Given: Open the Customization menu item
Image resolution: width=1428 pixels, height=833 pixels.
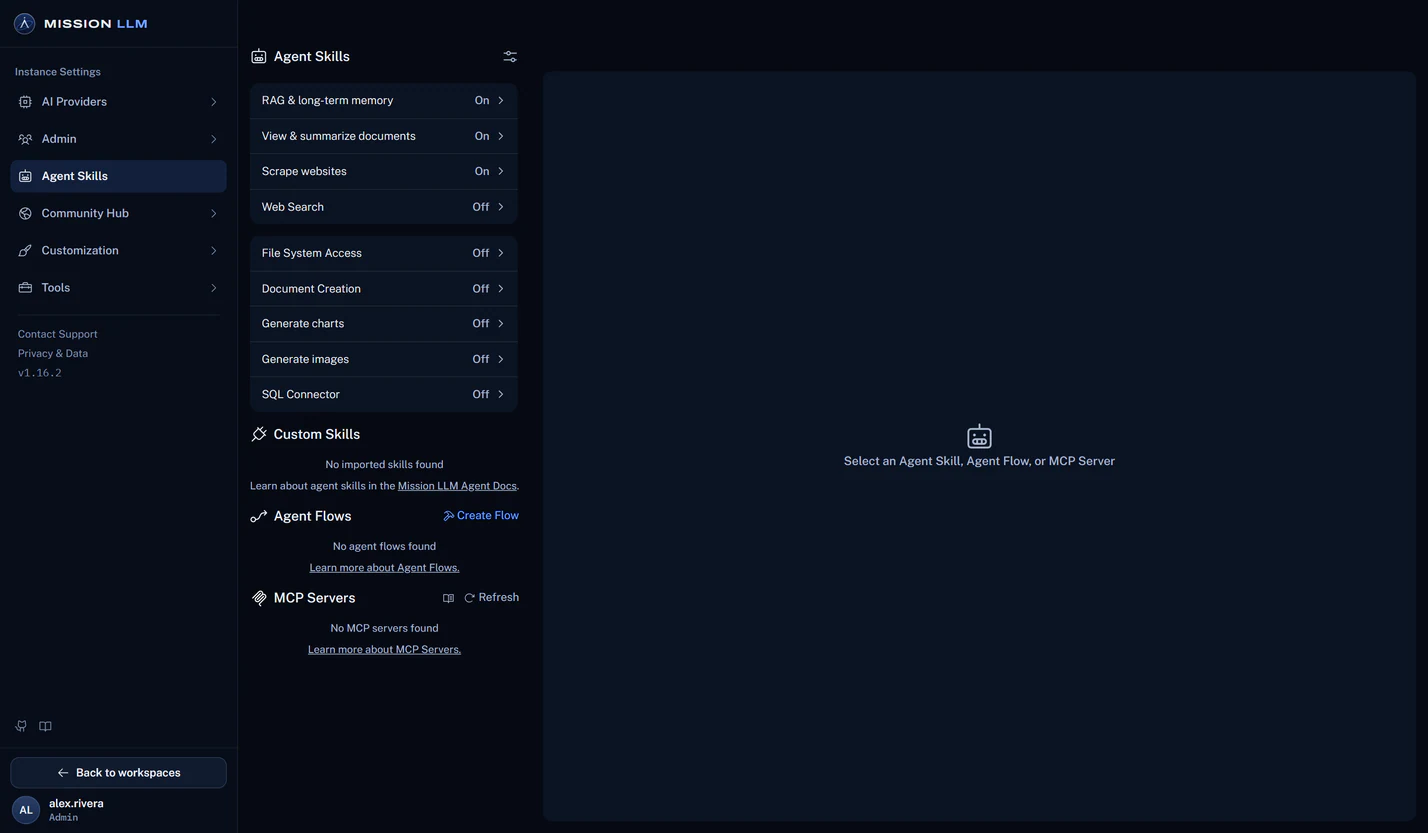Looking at the screenshot, I should [x=118, y=251].
